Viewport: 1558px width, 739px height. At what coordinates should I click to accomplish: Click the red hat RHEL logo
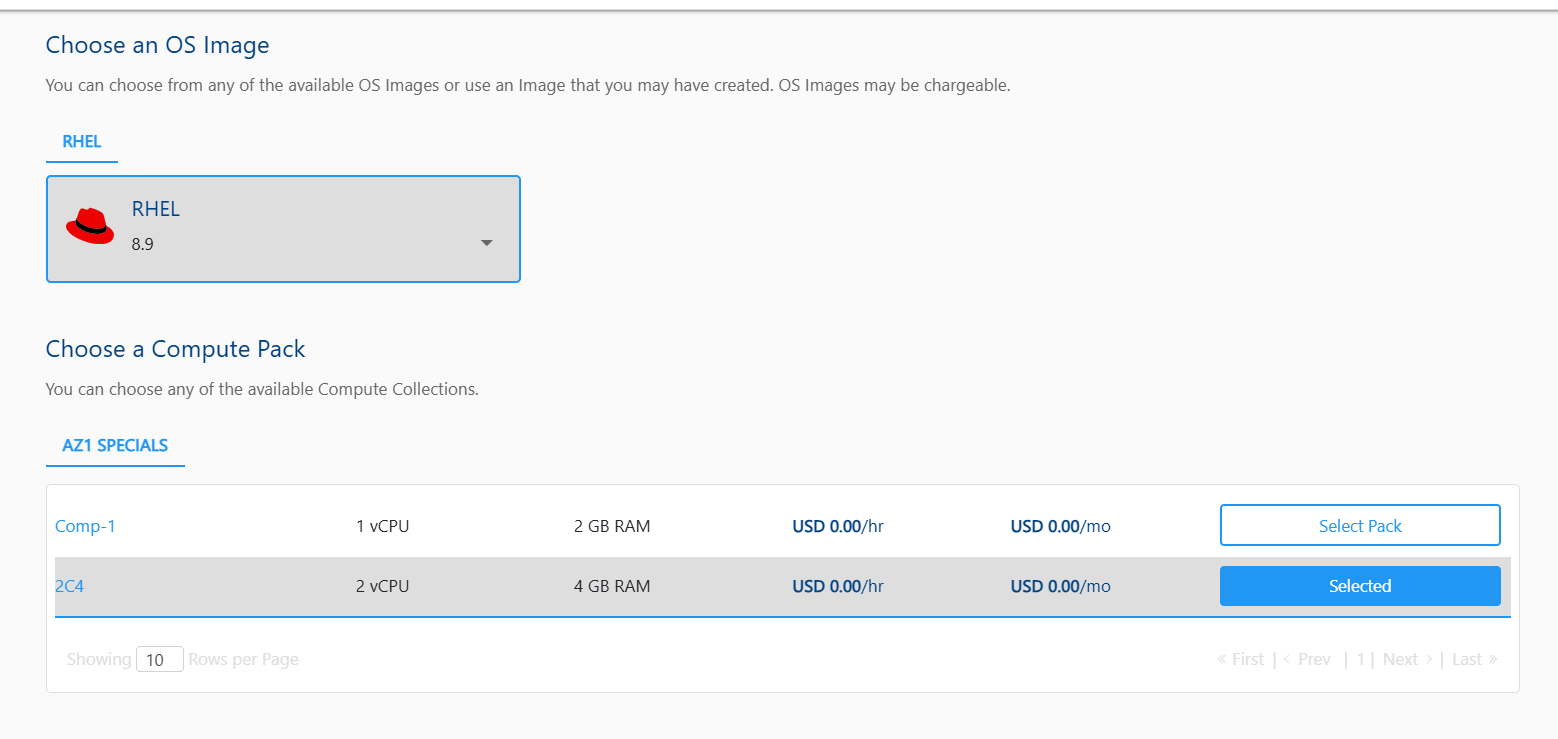[x=90, y=226]
